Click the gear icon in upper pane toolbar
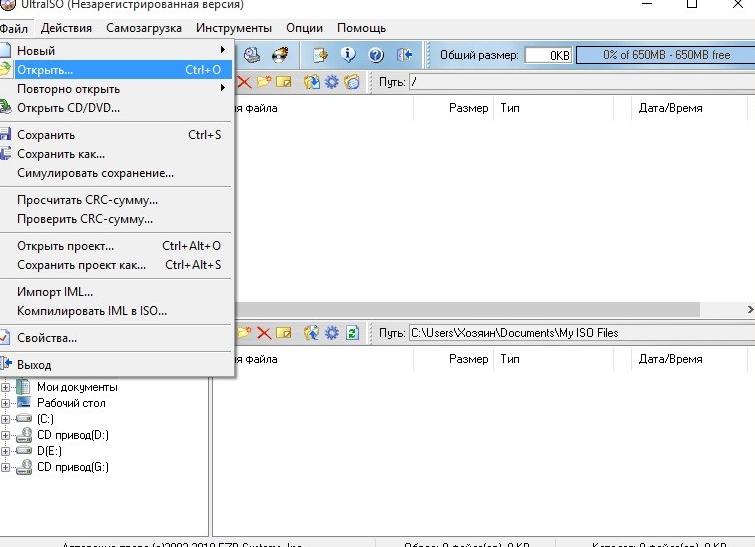 [x=332, y=82]
